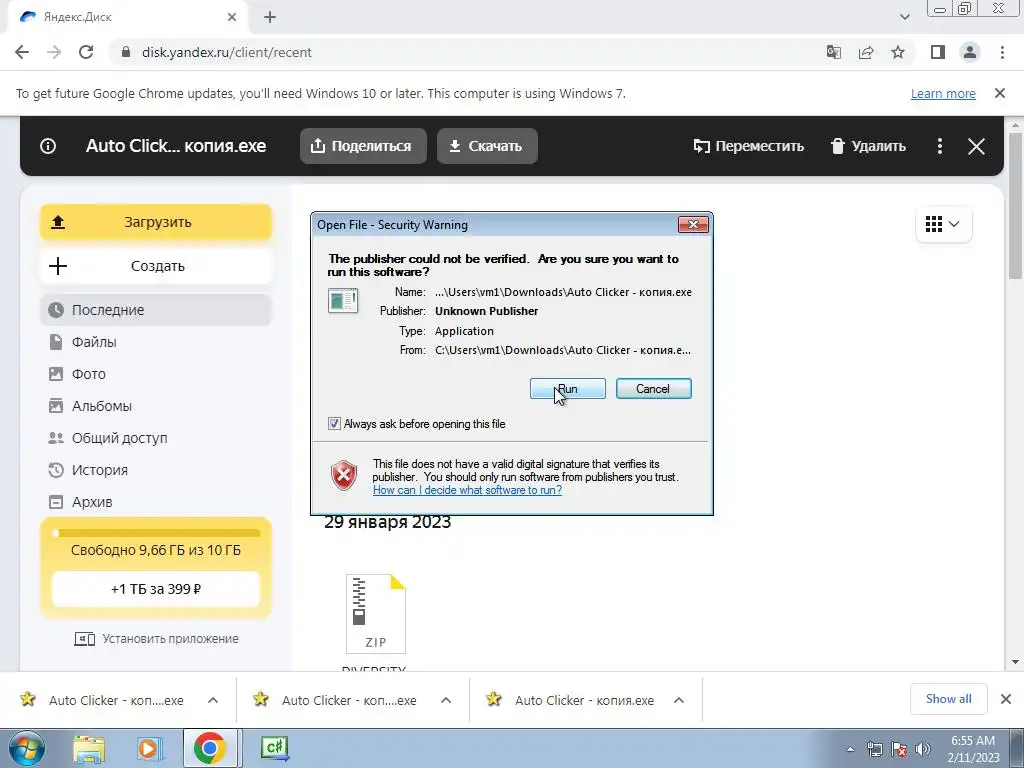Screen dimensions: 1024x768
Task: Expand first Auto Clicker download options chevron
Action: pyautogui.click(x=213, y=700)
